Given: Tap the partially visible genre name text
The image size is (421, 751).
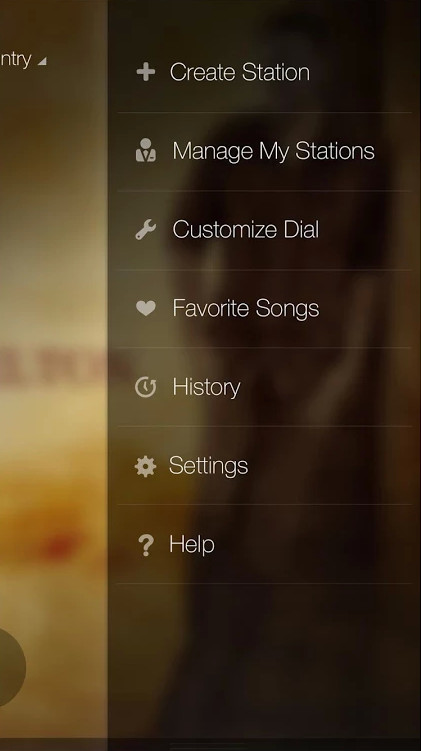Looking at the screenshot, I should tap(16, 59).
